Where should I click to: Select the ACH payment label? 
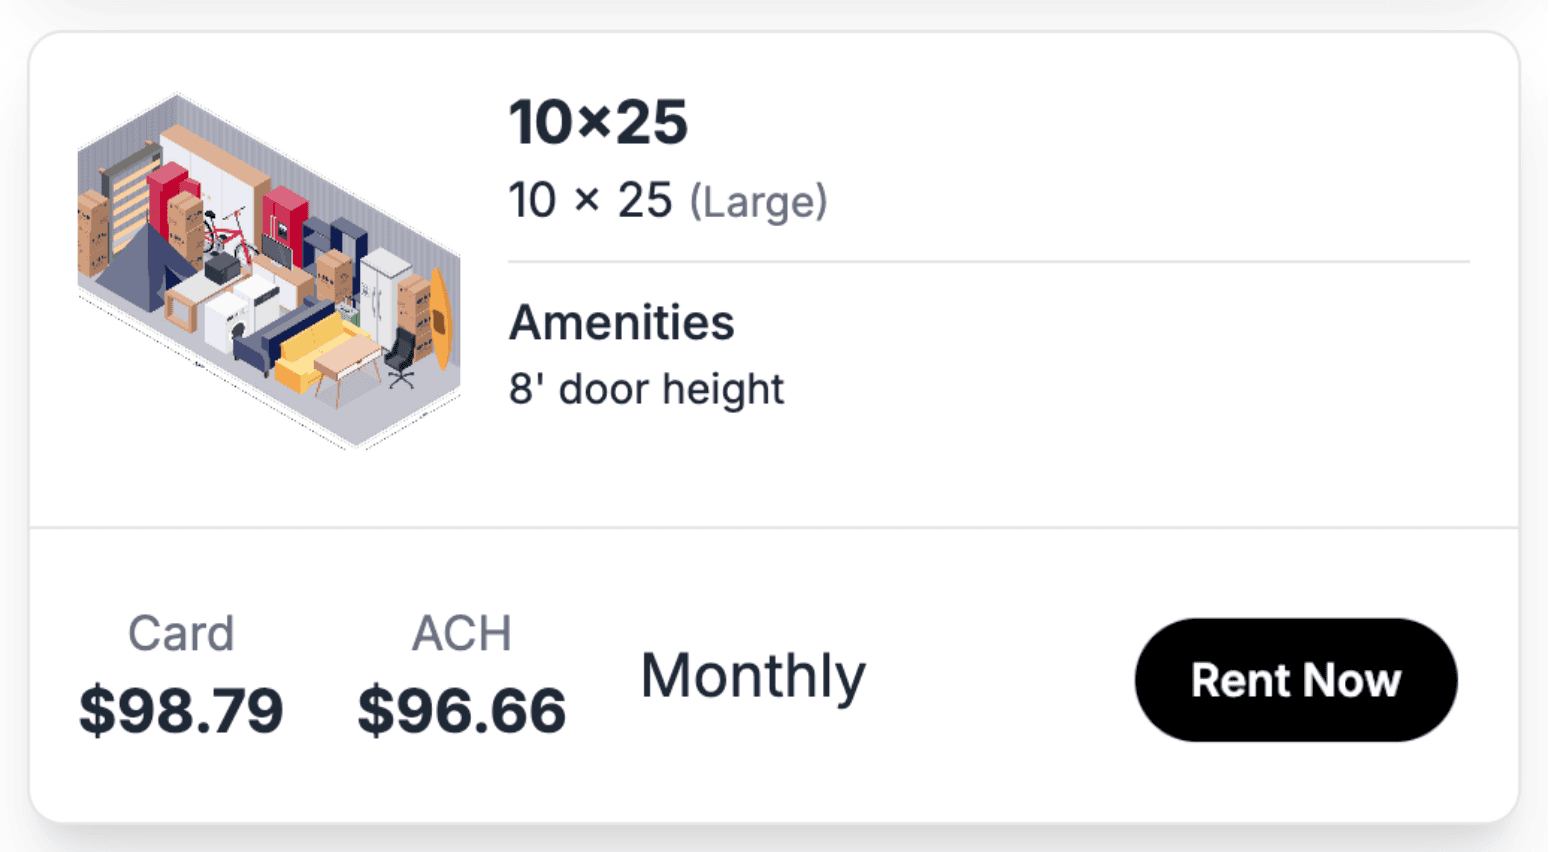pos(461,633)
